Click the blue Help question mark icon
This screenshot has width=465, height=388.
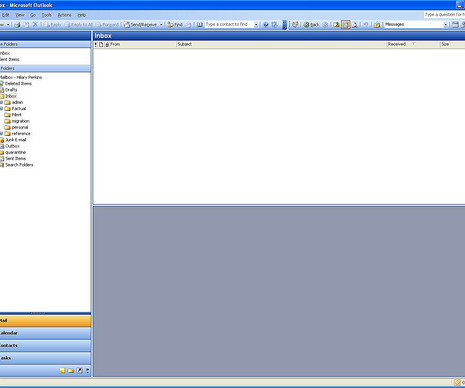[266, 25]
